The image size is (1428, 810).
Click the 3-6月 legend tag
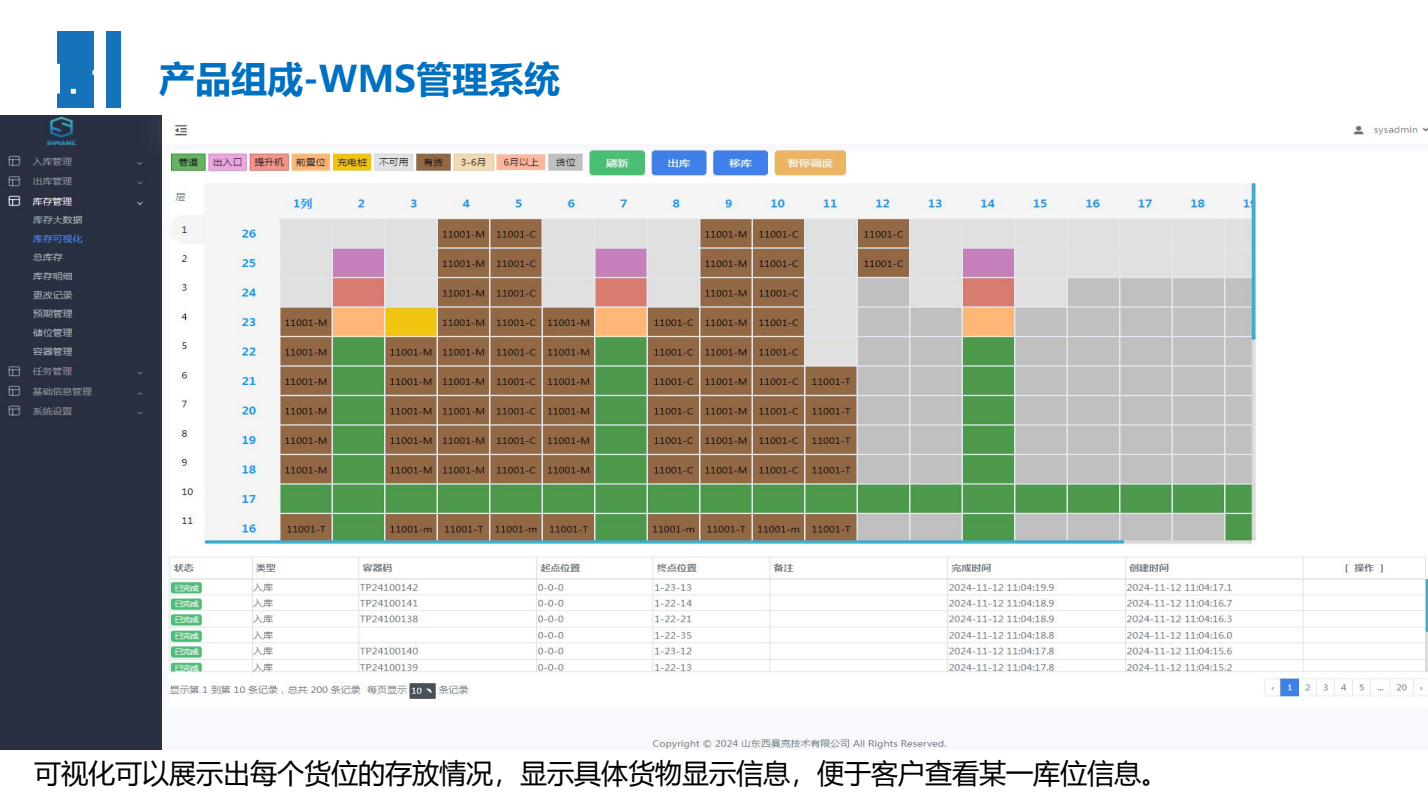point(473,162)
